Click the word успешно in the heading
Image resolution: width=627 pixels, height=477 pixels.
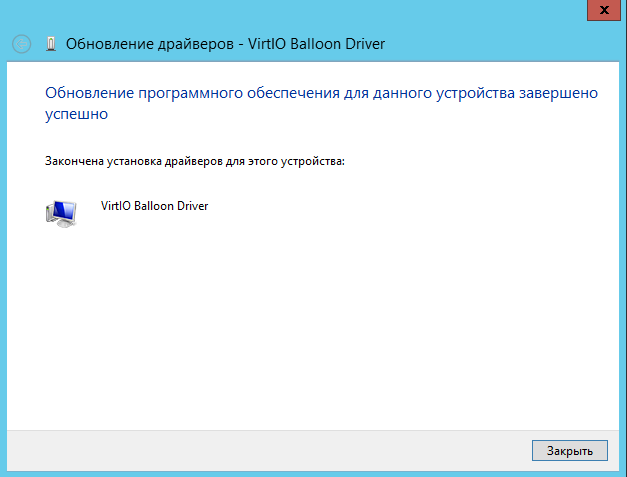77,115
